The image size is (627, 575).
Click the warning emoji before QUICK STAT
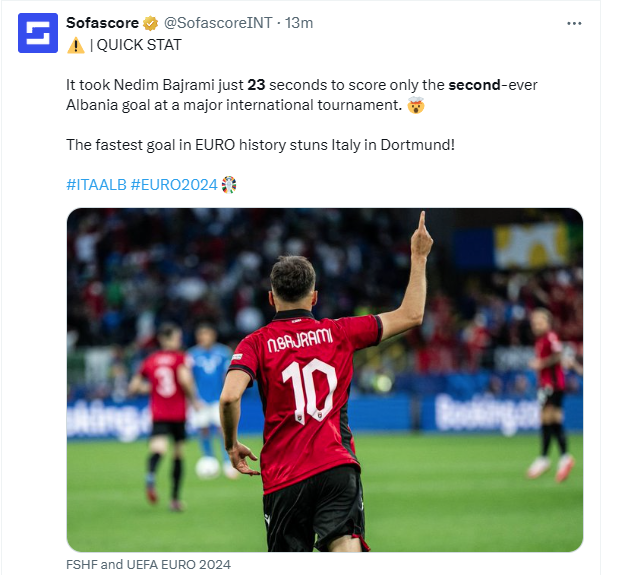75,45
